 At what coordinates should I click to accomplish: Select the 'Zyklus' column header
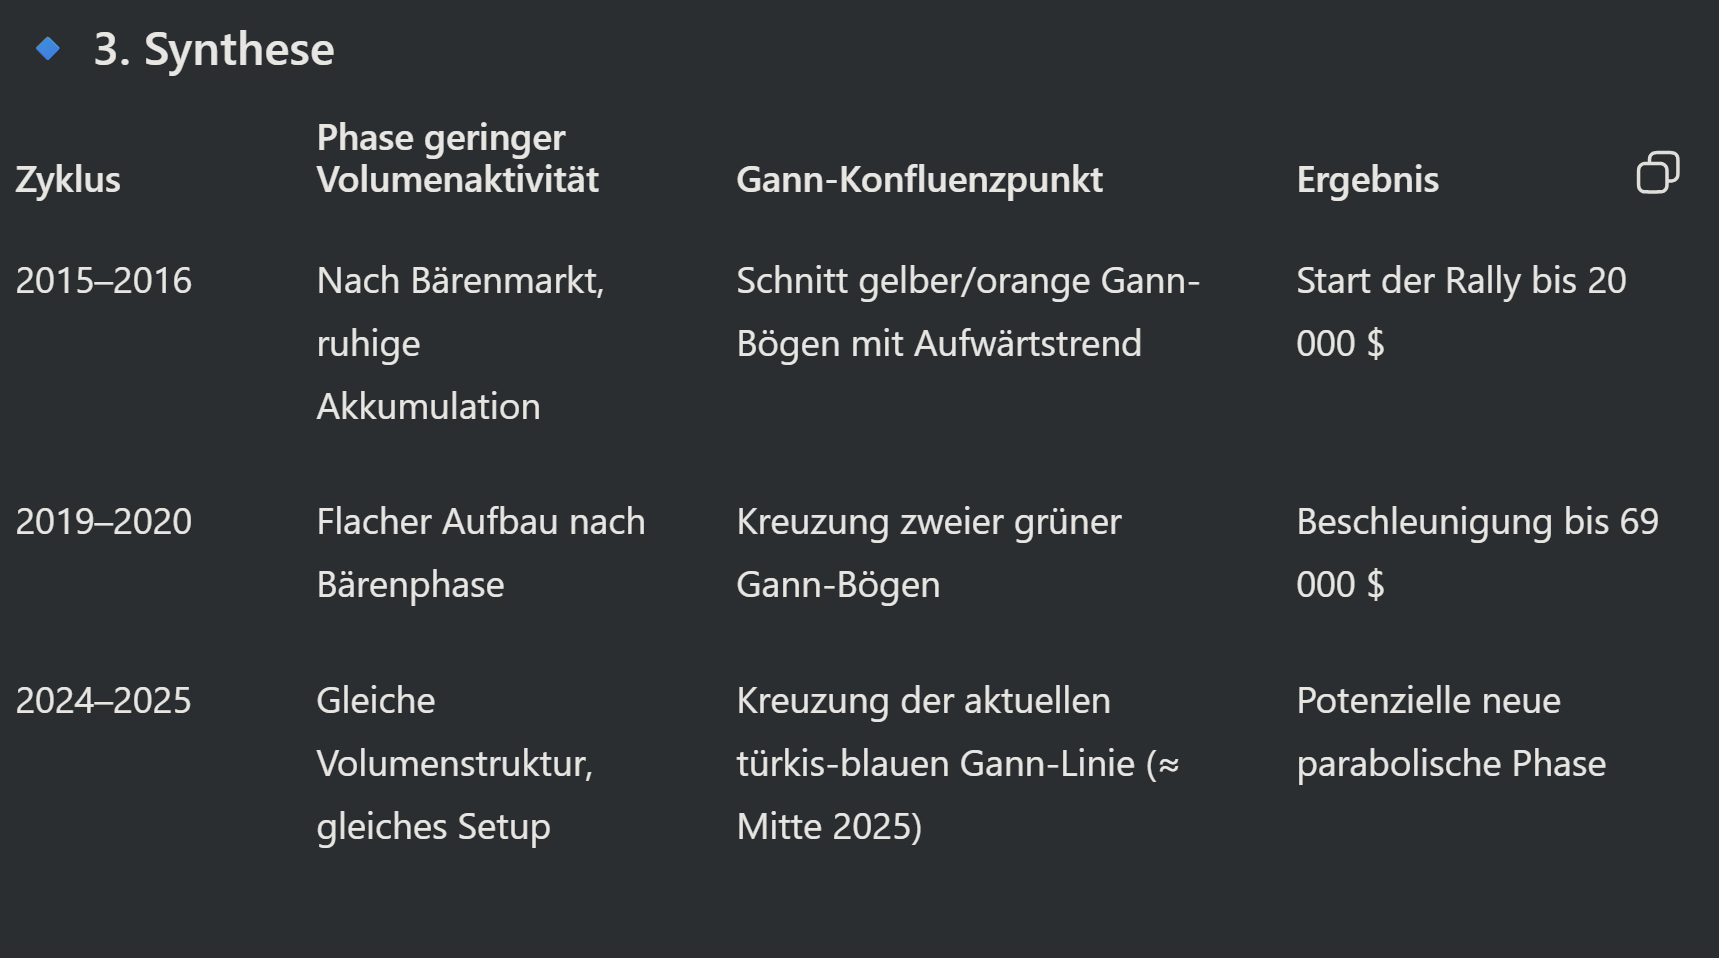coord(68,180)
